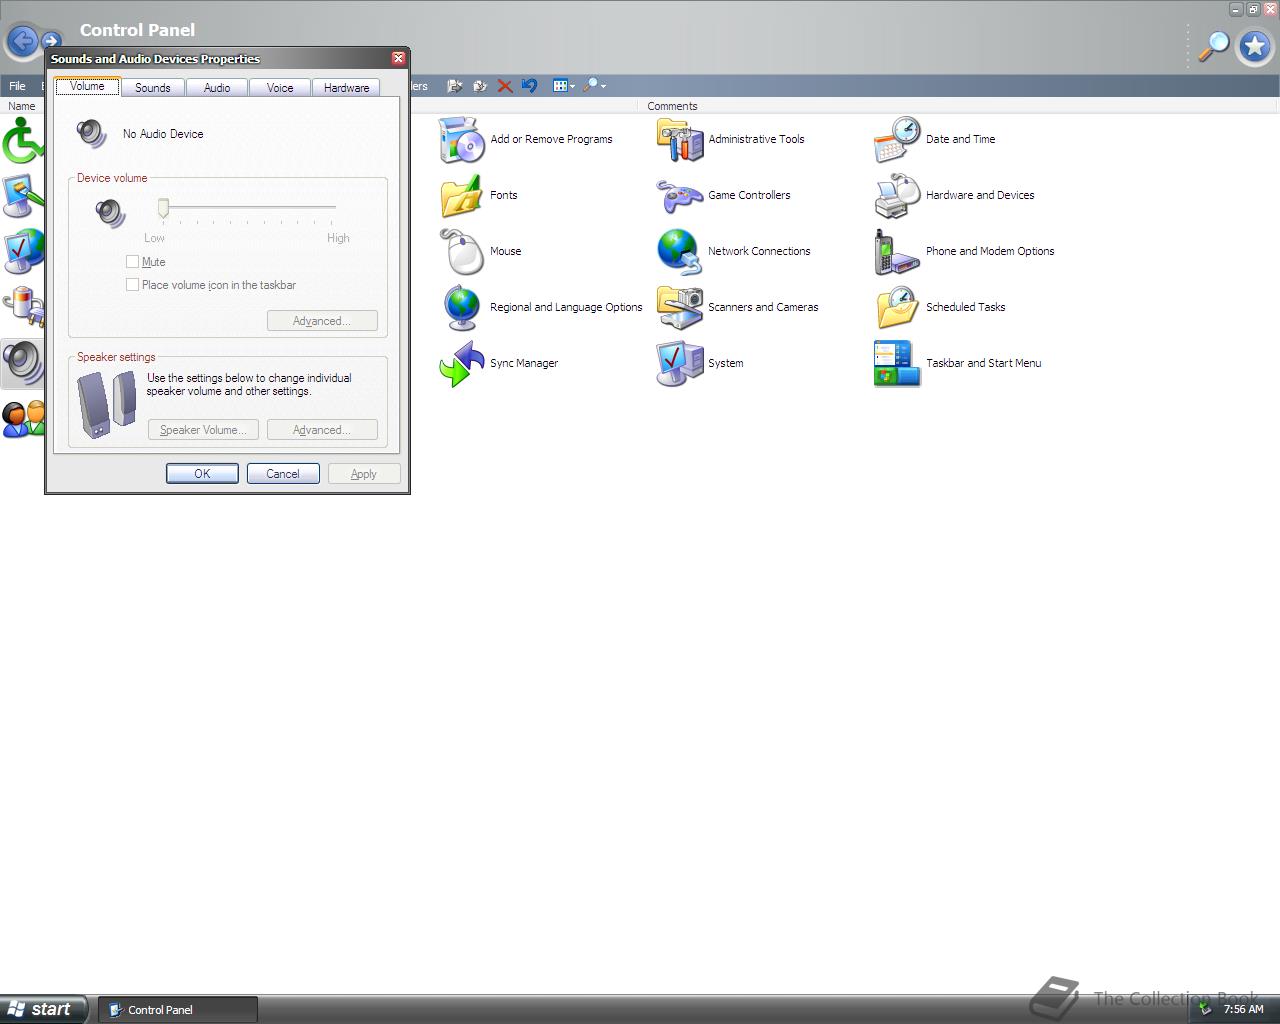Open the System icon
The width and height of the screenshot is (1280, 1024).
tap(680, 364)
